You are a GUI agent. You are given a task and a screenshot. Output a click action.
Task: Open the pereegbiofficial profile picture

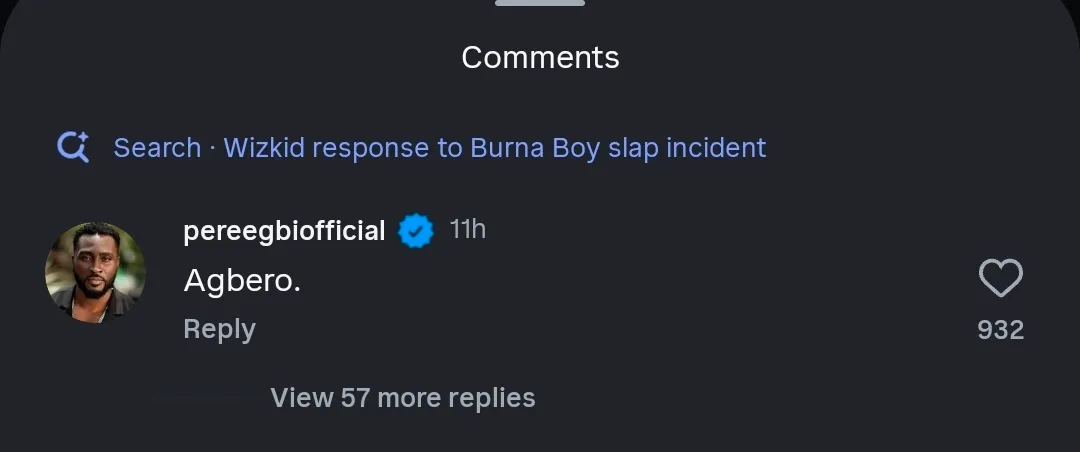click(x=95, y=273)
